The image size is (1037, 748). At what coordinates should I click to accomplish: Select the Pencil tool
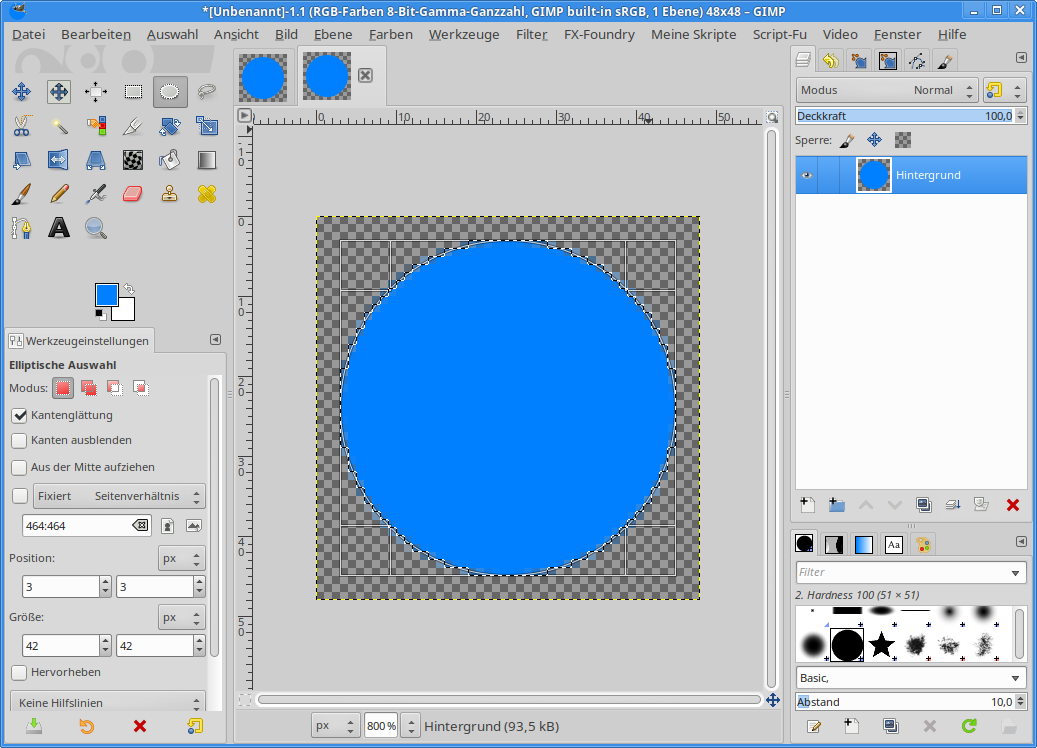pos(59,193)
